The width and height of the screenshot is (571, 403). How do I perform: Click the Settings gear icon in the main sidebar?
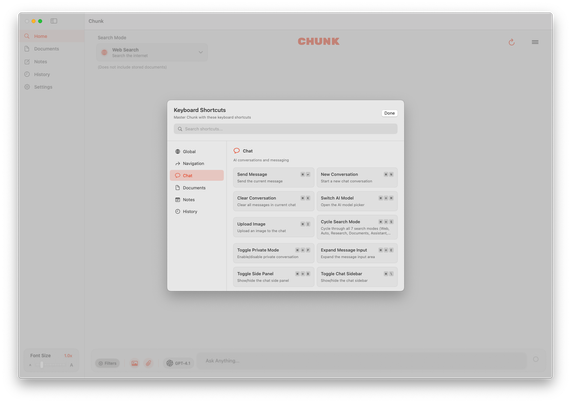point(27,87)
